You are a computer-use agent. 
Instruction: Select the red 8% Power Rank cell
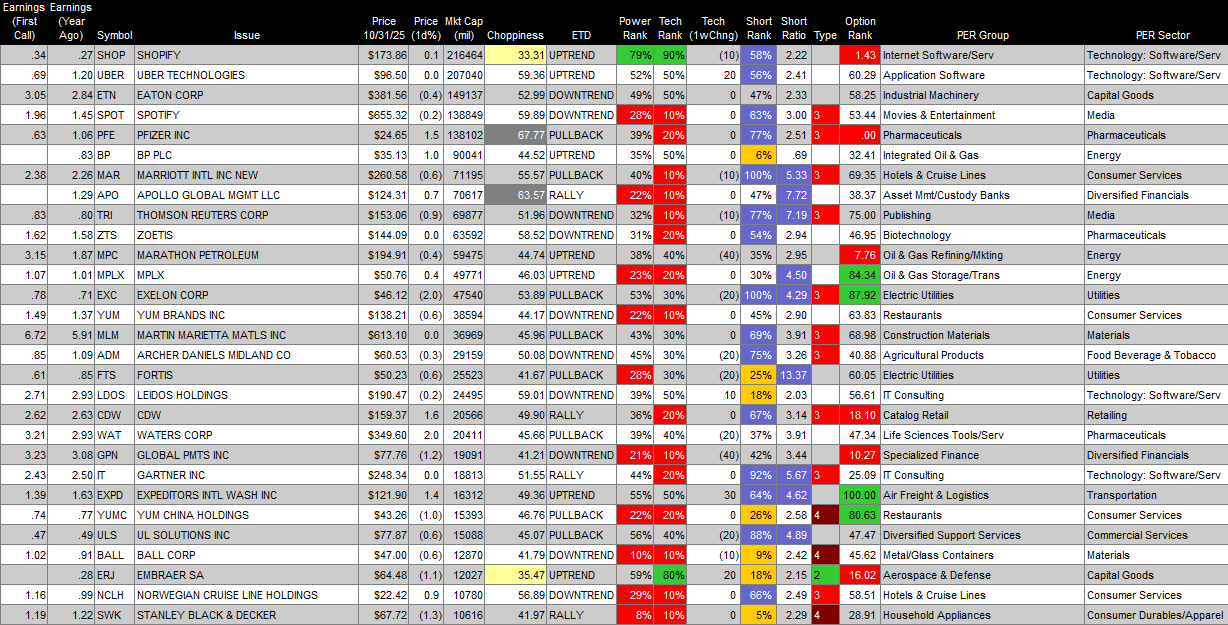tap(634, 615)
